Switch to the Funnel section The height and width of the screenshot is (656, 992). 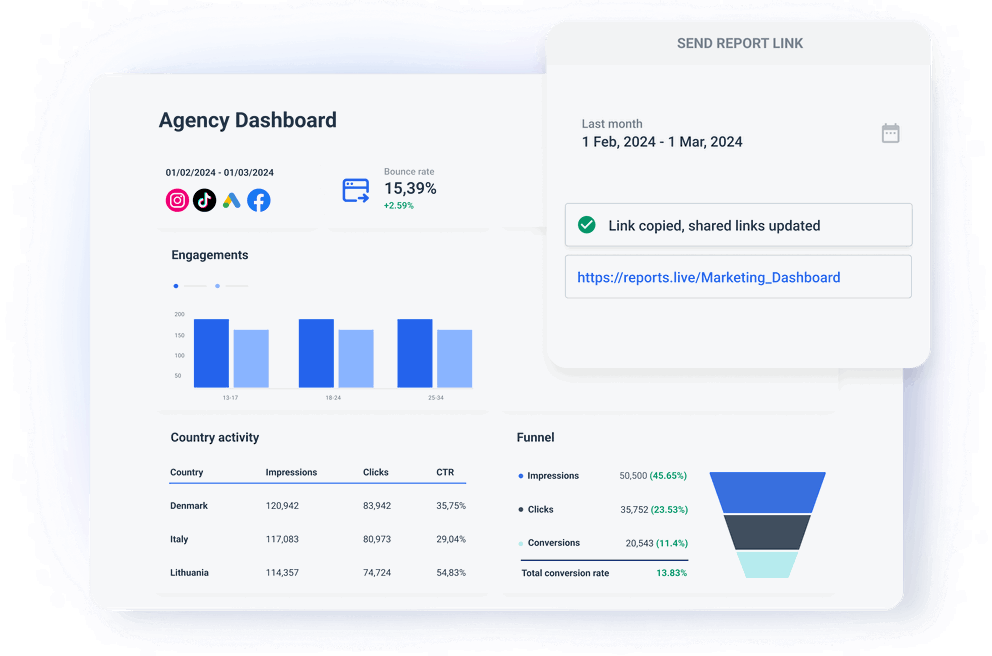(535, 437)
